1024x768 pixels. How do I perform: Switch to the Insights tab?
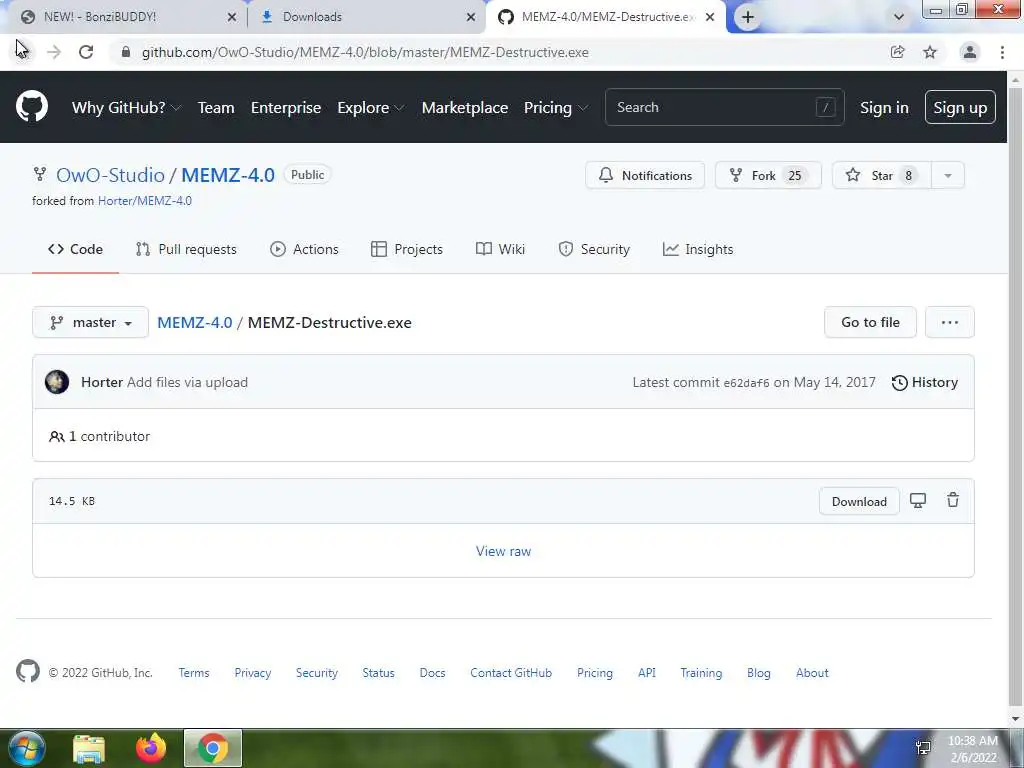click(x=698, y=249)
